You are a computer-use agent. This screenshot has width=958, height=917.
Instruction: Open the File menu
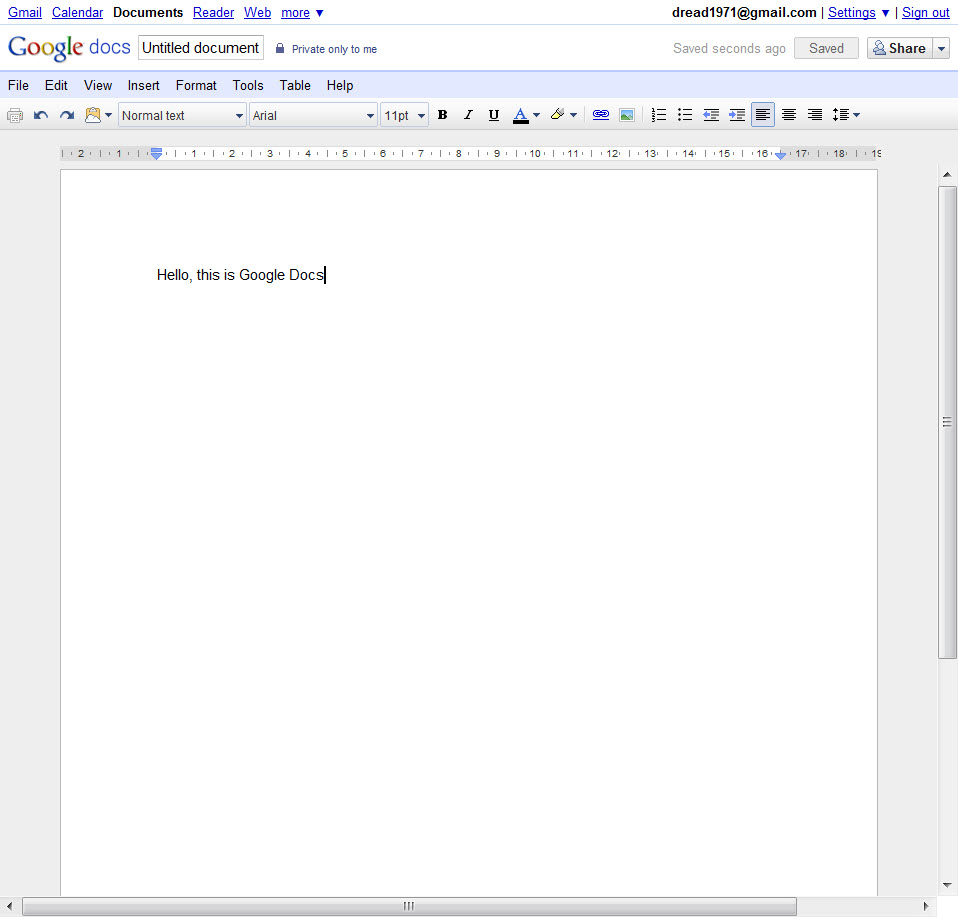pos(18,86)
